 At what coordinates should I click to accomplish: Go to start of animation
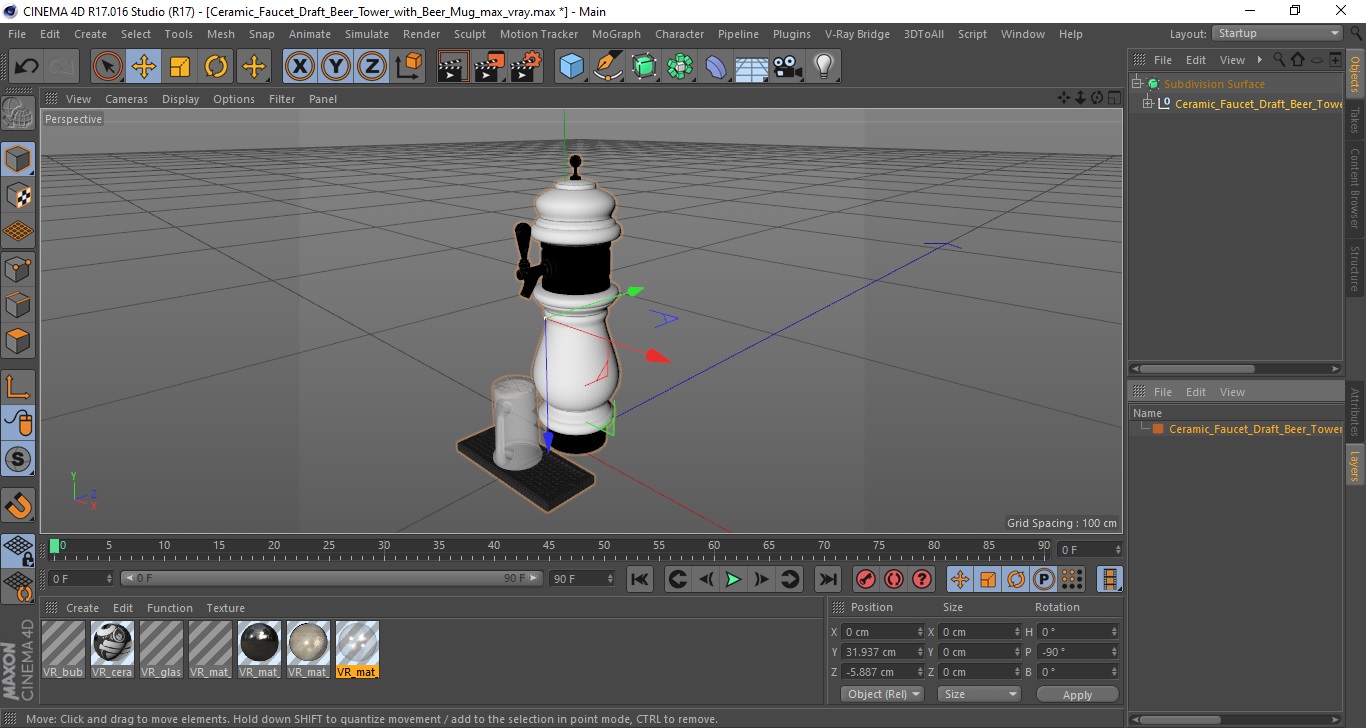click(640, 579)
